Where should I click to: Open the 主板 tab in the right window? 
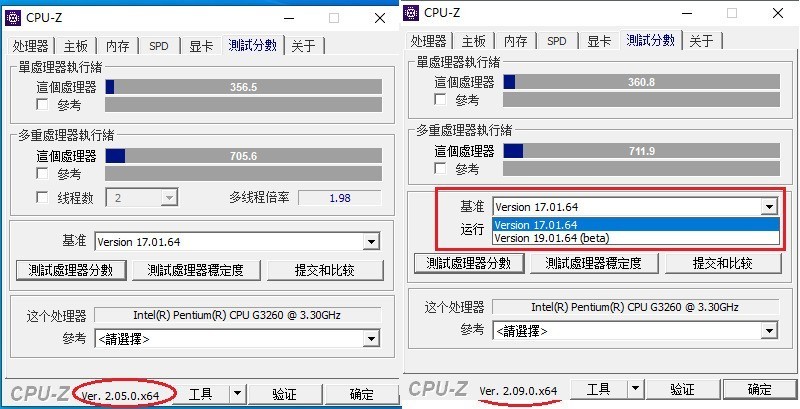coord(473,41)
